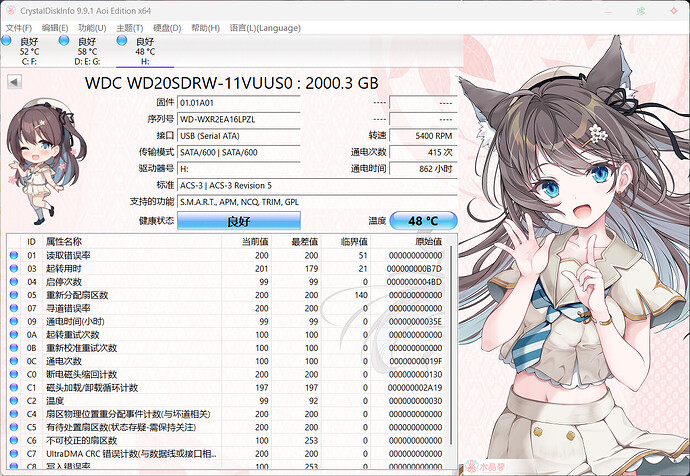Click the interface field USB (Serial ATA)
The width and height of the screenshot is (690, 476).
(x=239, y=136)
